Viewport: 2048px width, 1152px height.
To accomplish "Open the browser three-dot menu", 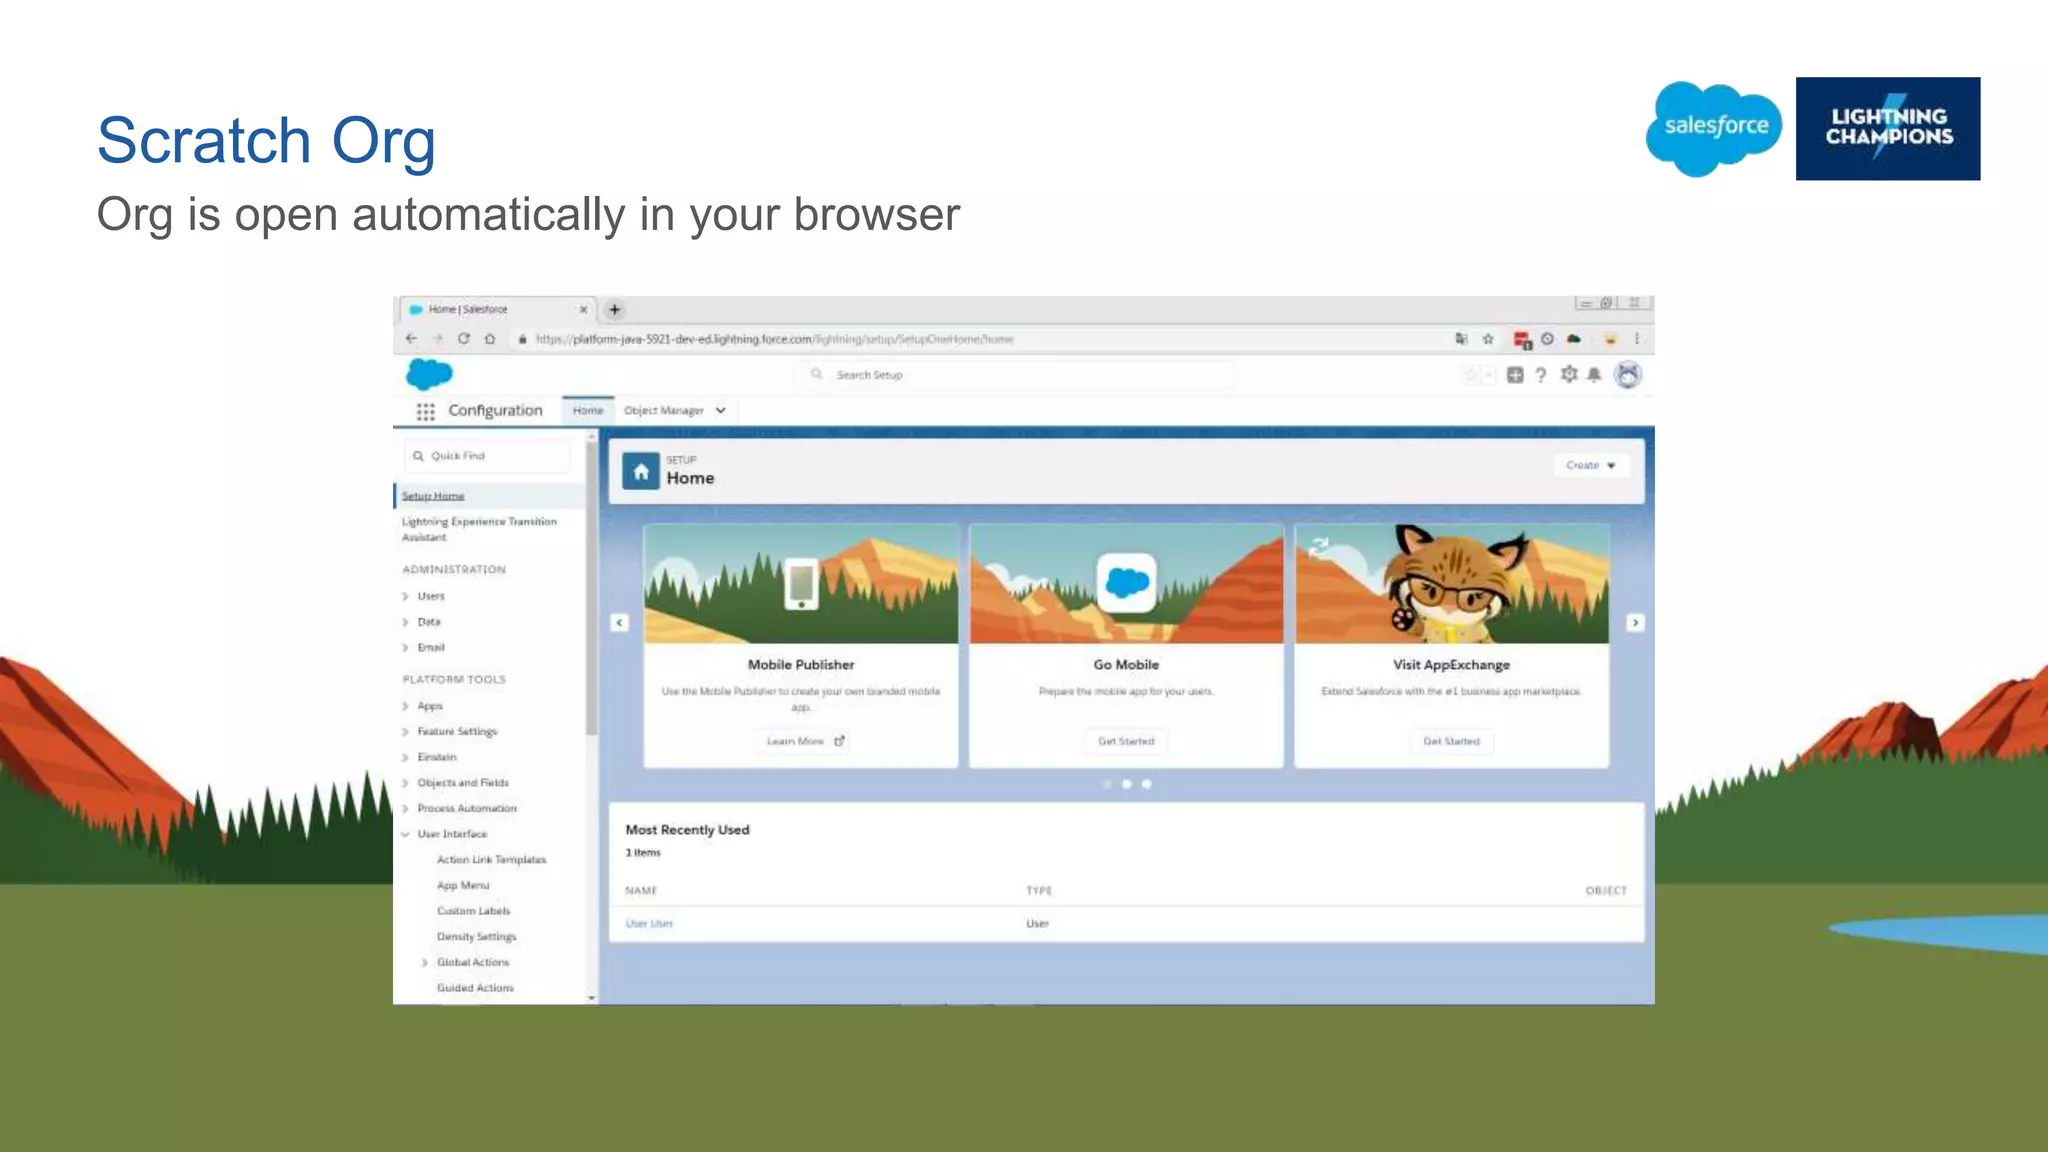I will (x=1637, y=339).
